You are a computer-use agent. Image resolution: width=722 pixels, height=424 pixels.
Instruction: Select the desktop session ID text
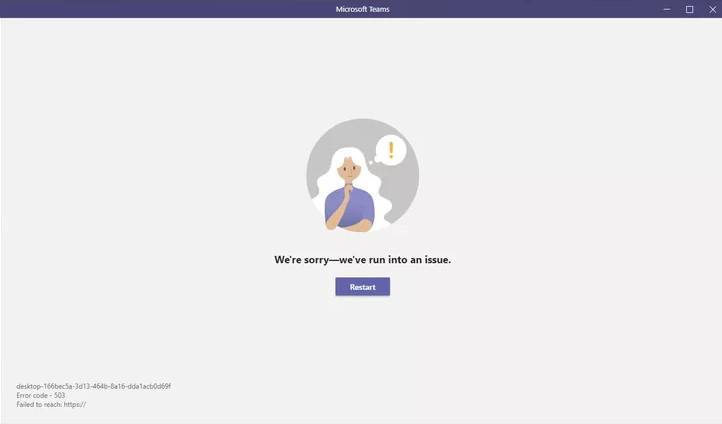tap(93, 386)
